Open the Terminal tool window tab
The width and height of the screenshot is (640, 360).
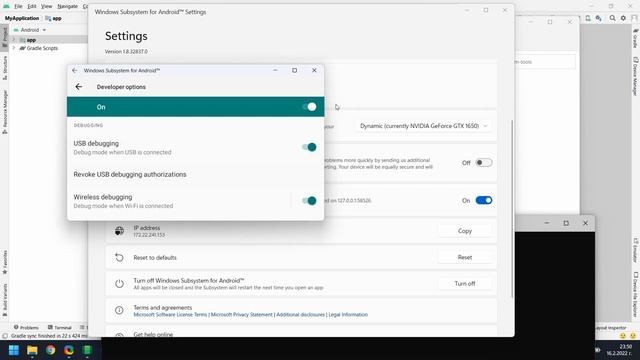(60, 327)
